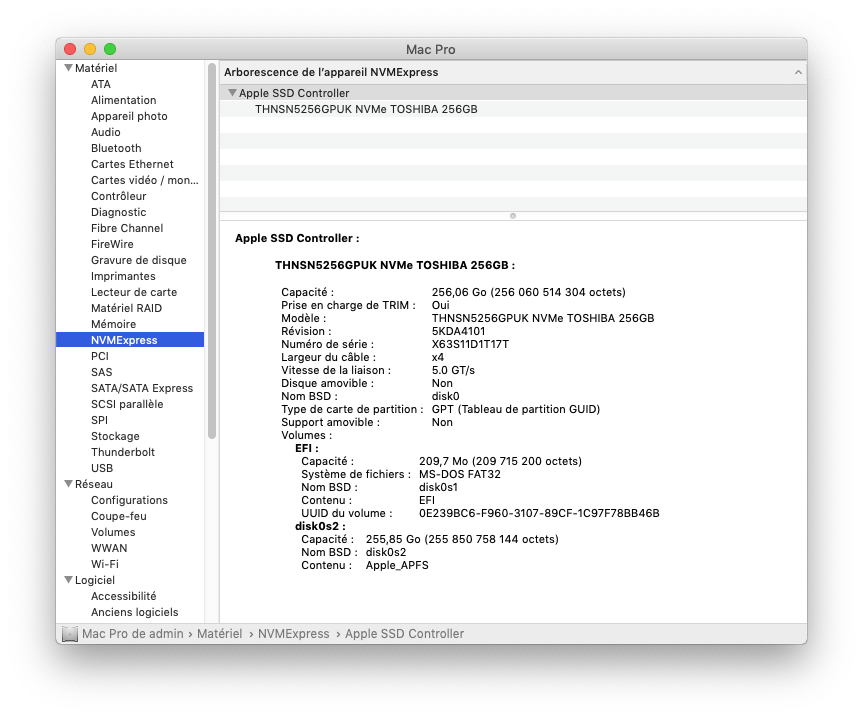Open Bluetooth hardware info
863x718 pixels.
click(116, 148)
